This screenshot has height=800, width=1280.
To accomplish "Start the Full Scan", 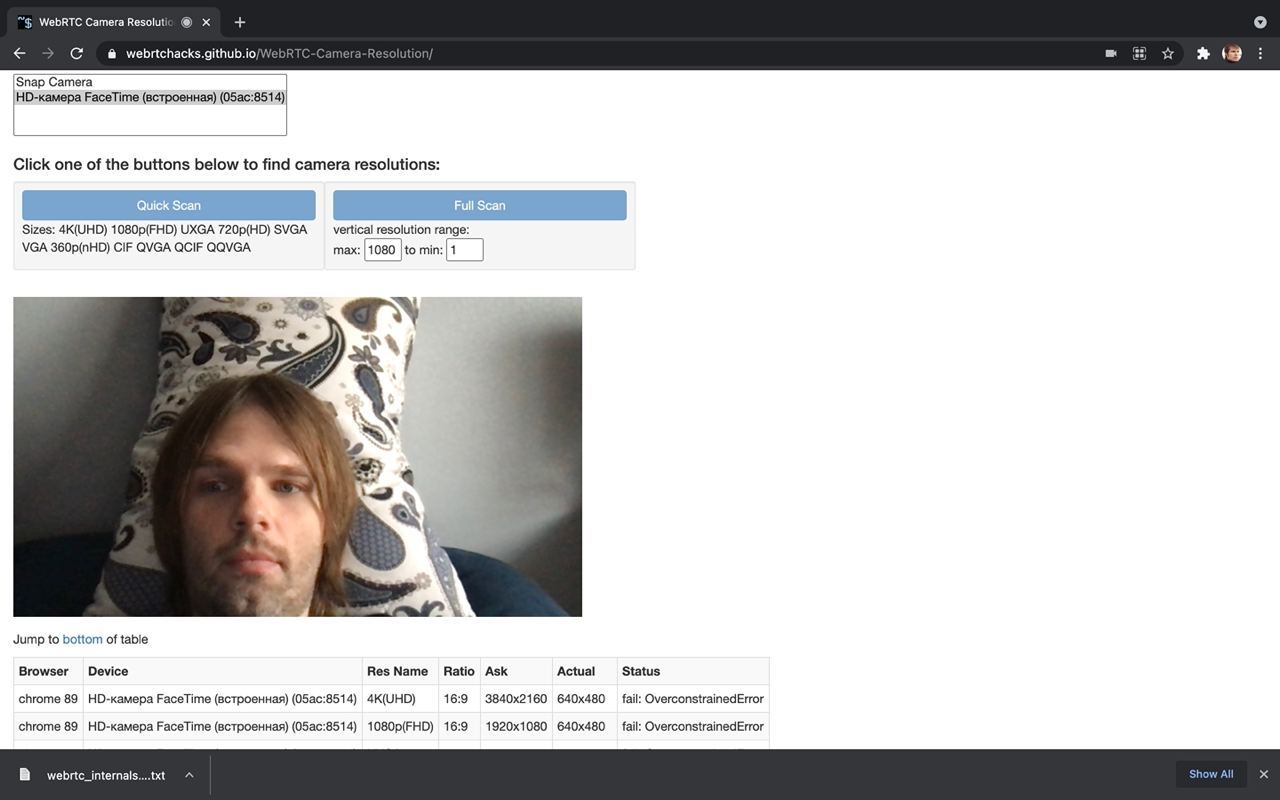I will pos(480,205).
